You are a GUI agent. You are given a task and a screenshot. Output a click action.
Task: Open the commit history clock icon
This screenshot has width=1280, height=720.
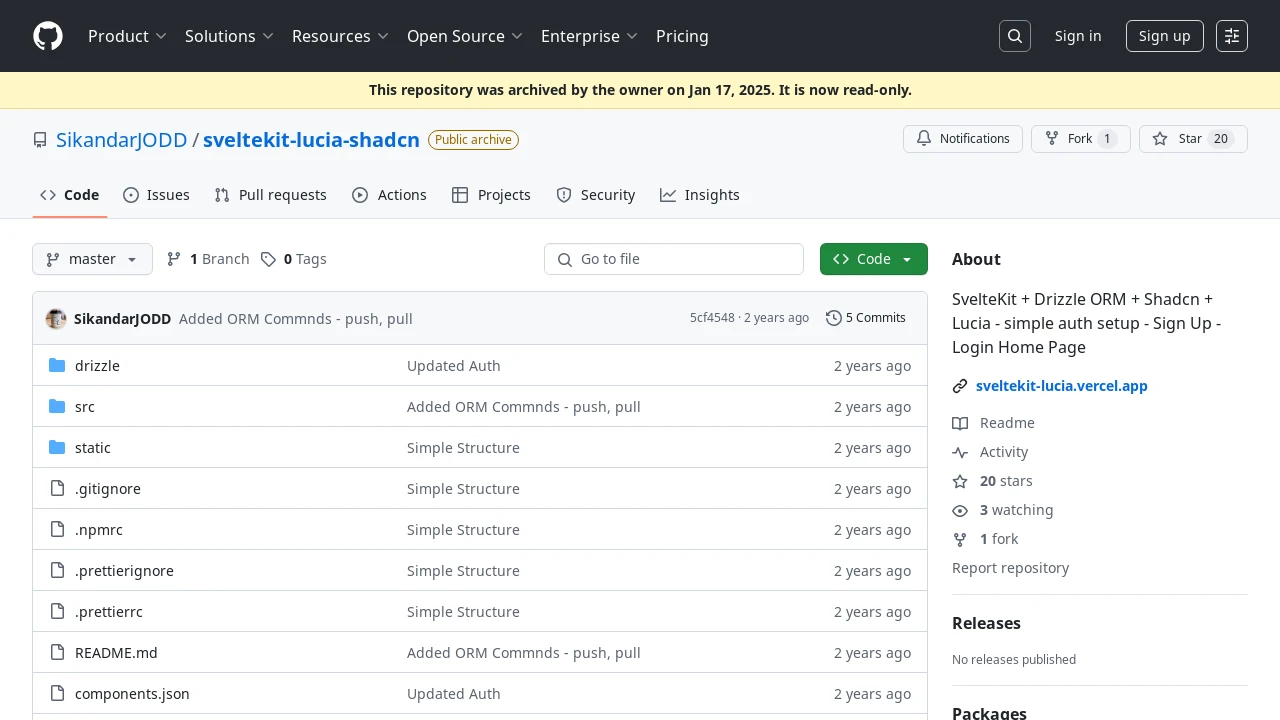(834, 318)
